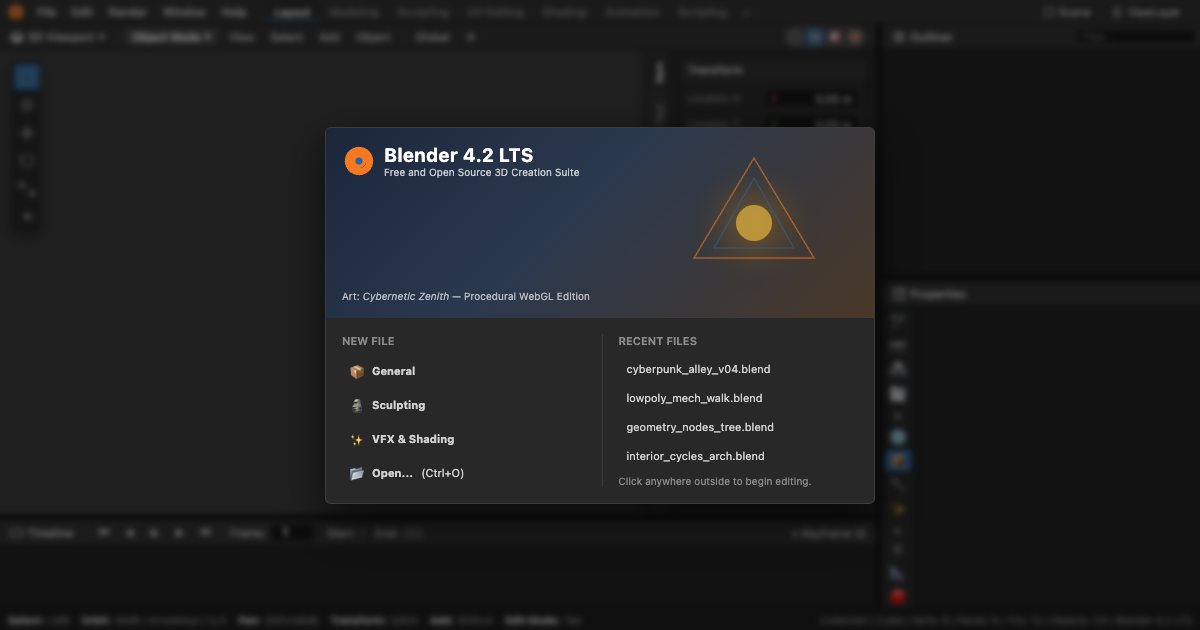This screenshot has width=1200, height=630.
Task: Switch to the Layout workspace tab
Action: [x=291, y=13]
